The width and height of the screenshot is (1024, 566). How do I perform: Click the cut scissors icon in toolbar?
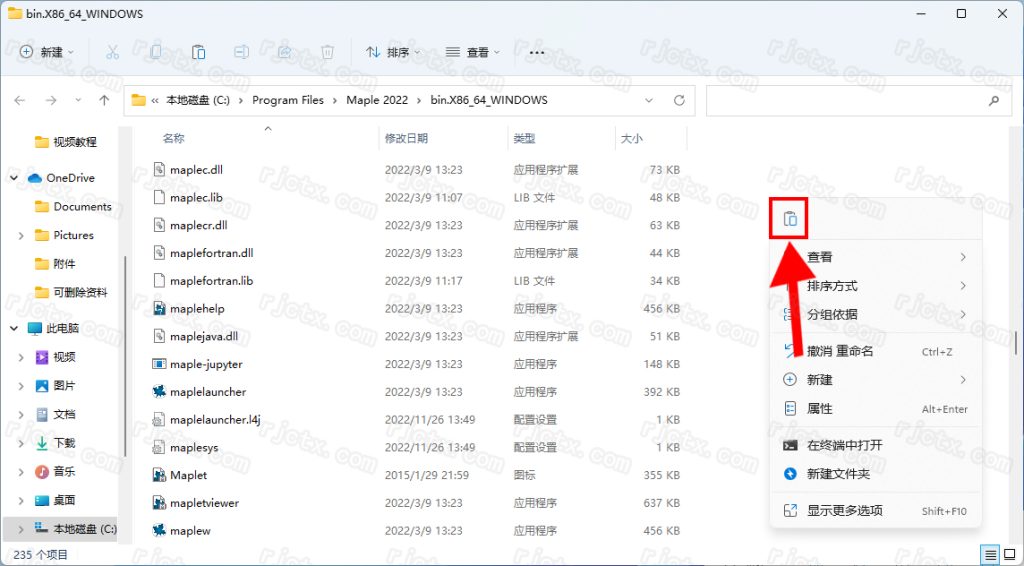tap(113, 52)
